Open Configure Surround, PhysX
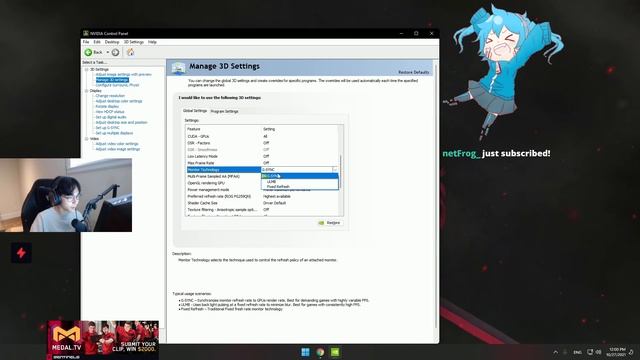This screenshot has height=360, width=640. pyautogui.click(x=117, y=85)
